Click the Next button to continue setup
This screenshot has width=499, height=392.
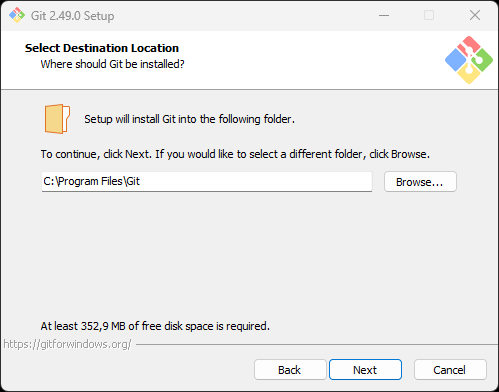point(365,369)
